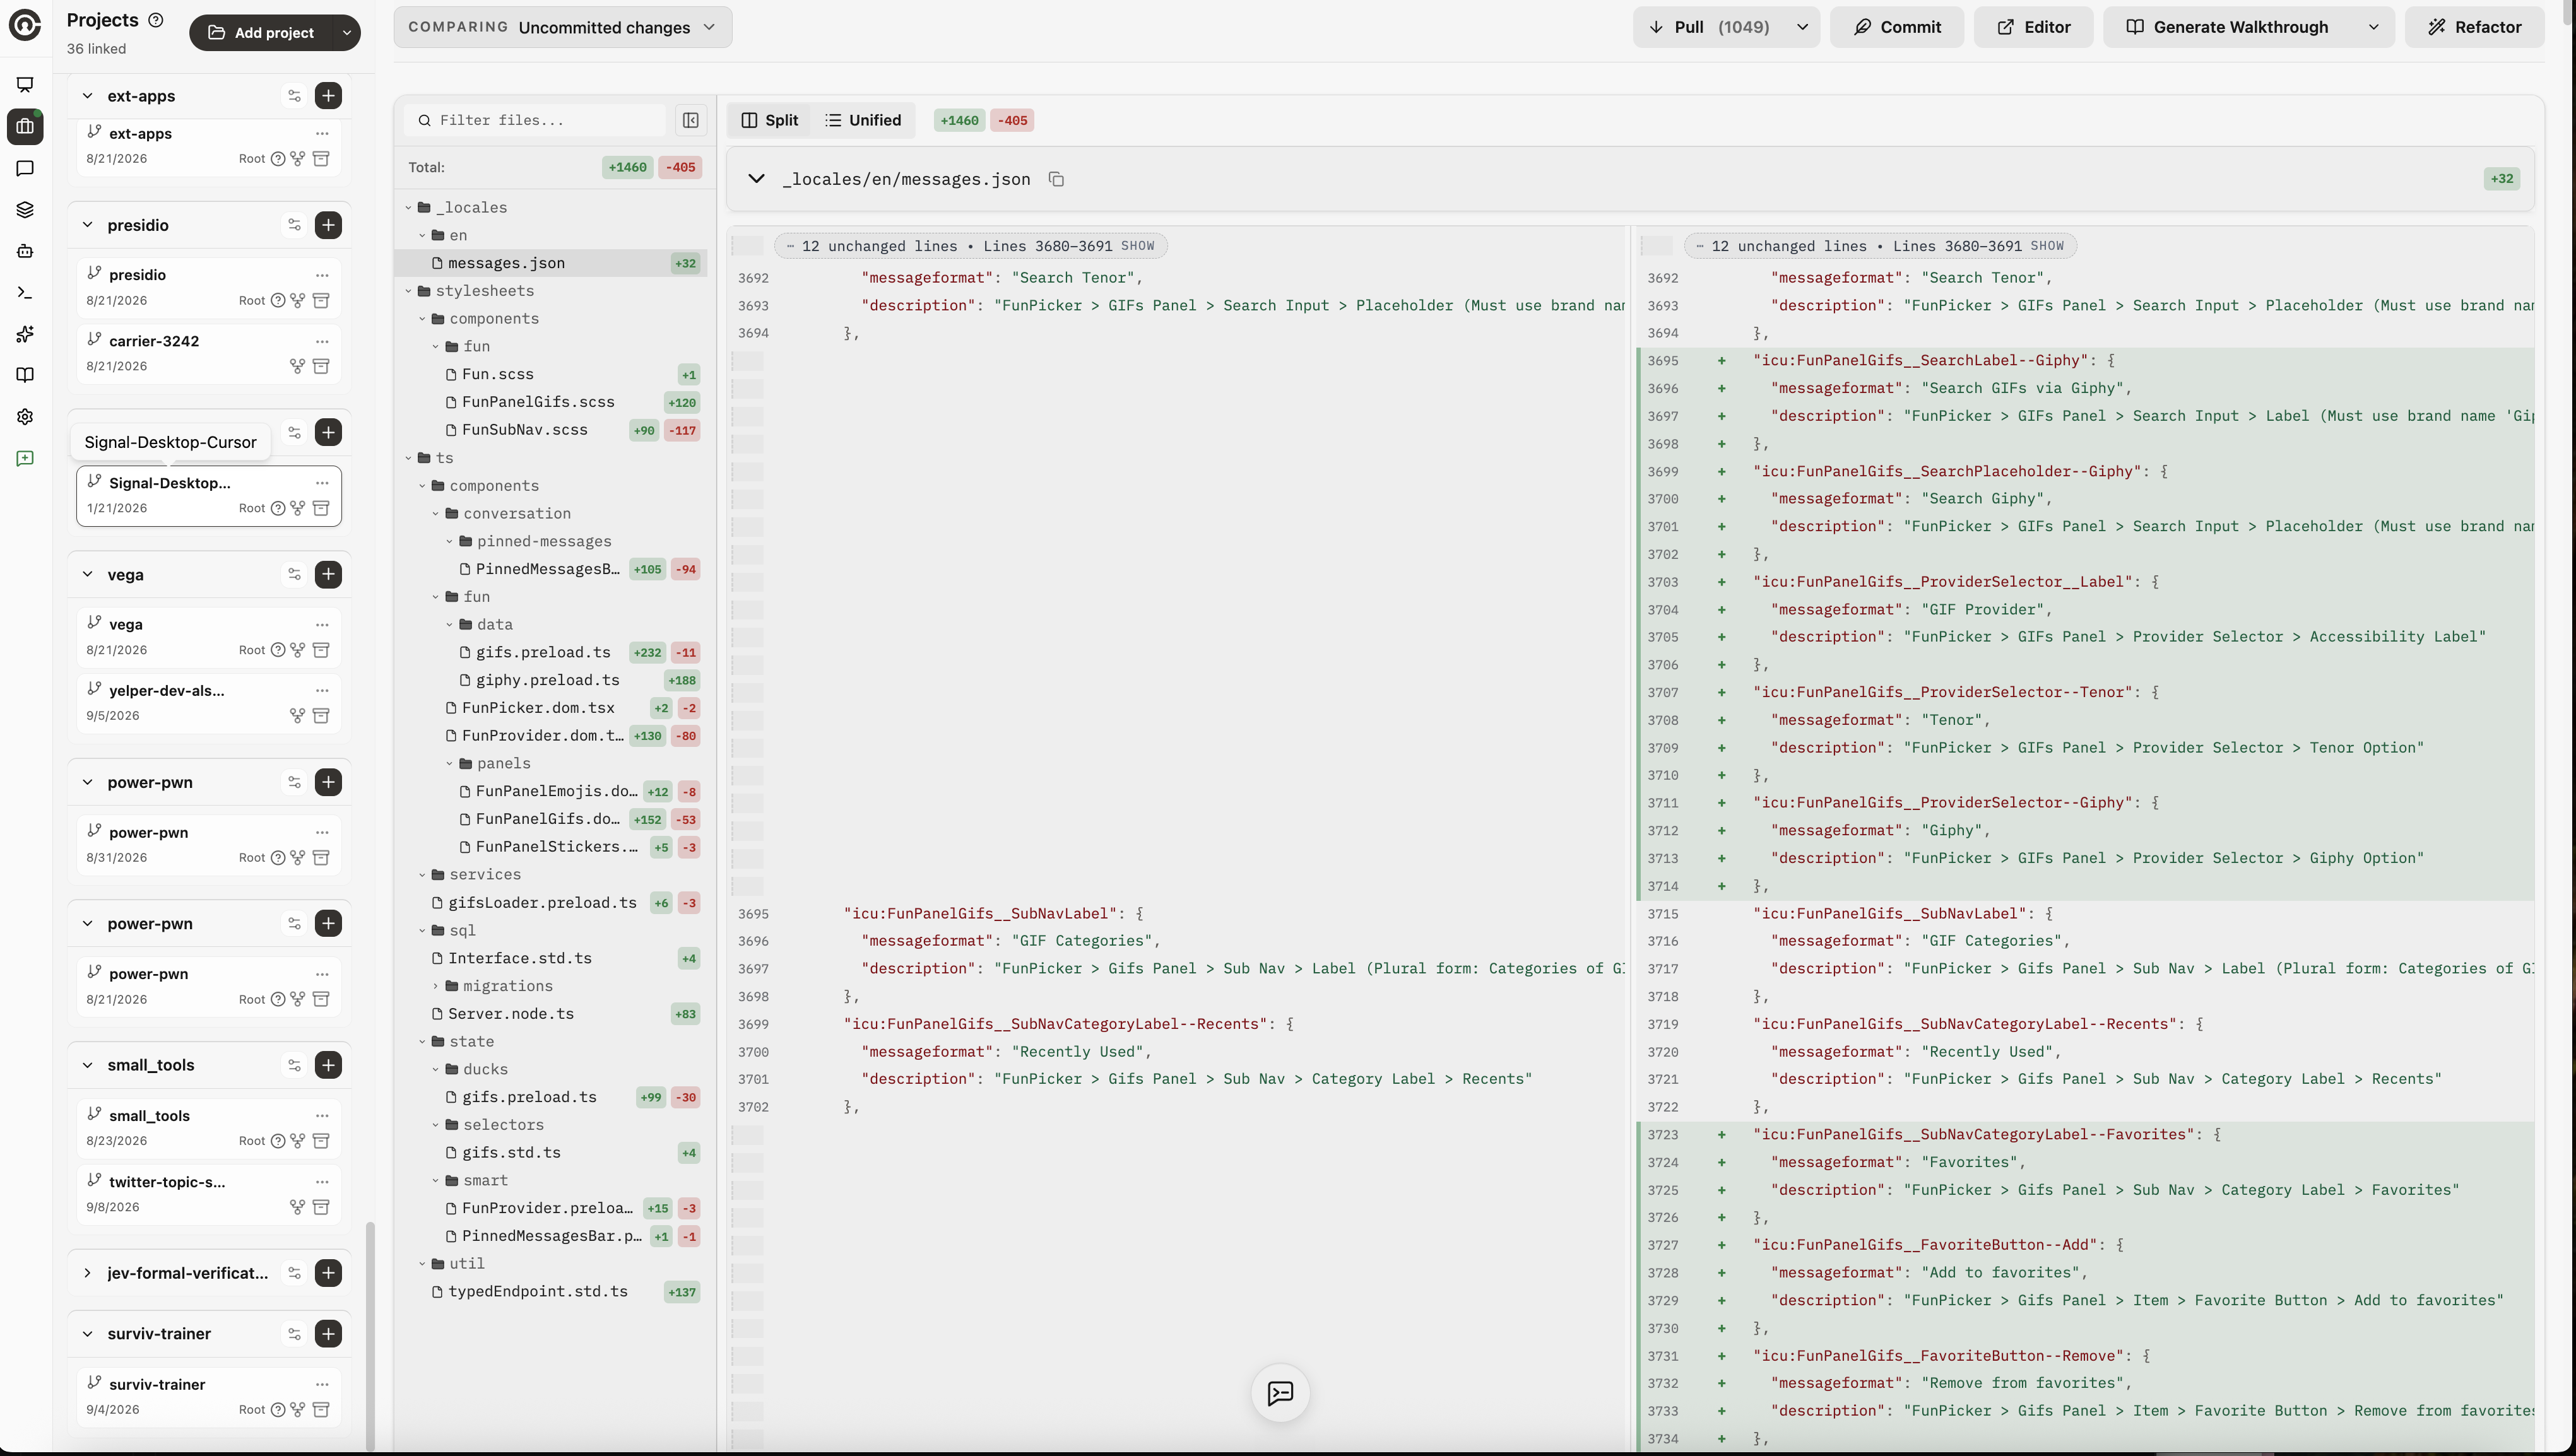
Task: Open the settings gear sidebar icon
Action: point(25,417)
